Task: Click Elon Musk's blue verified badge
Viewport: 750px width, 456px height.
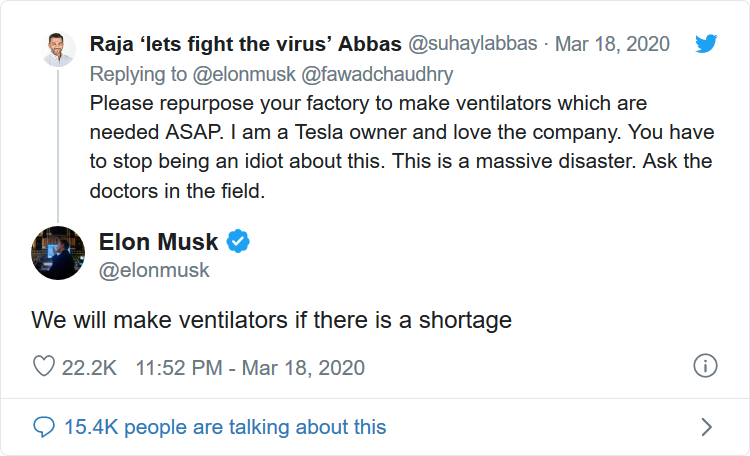Action: click(238, 241)
